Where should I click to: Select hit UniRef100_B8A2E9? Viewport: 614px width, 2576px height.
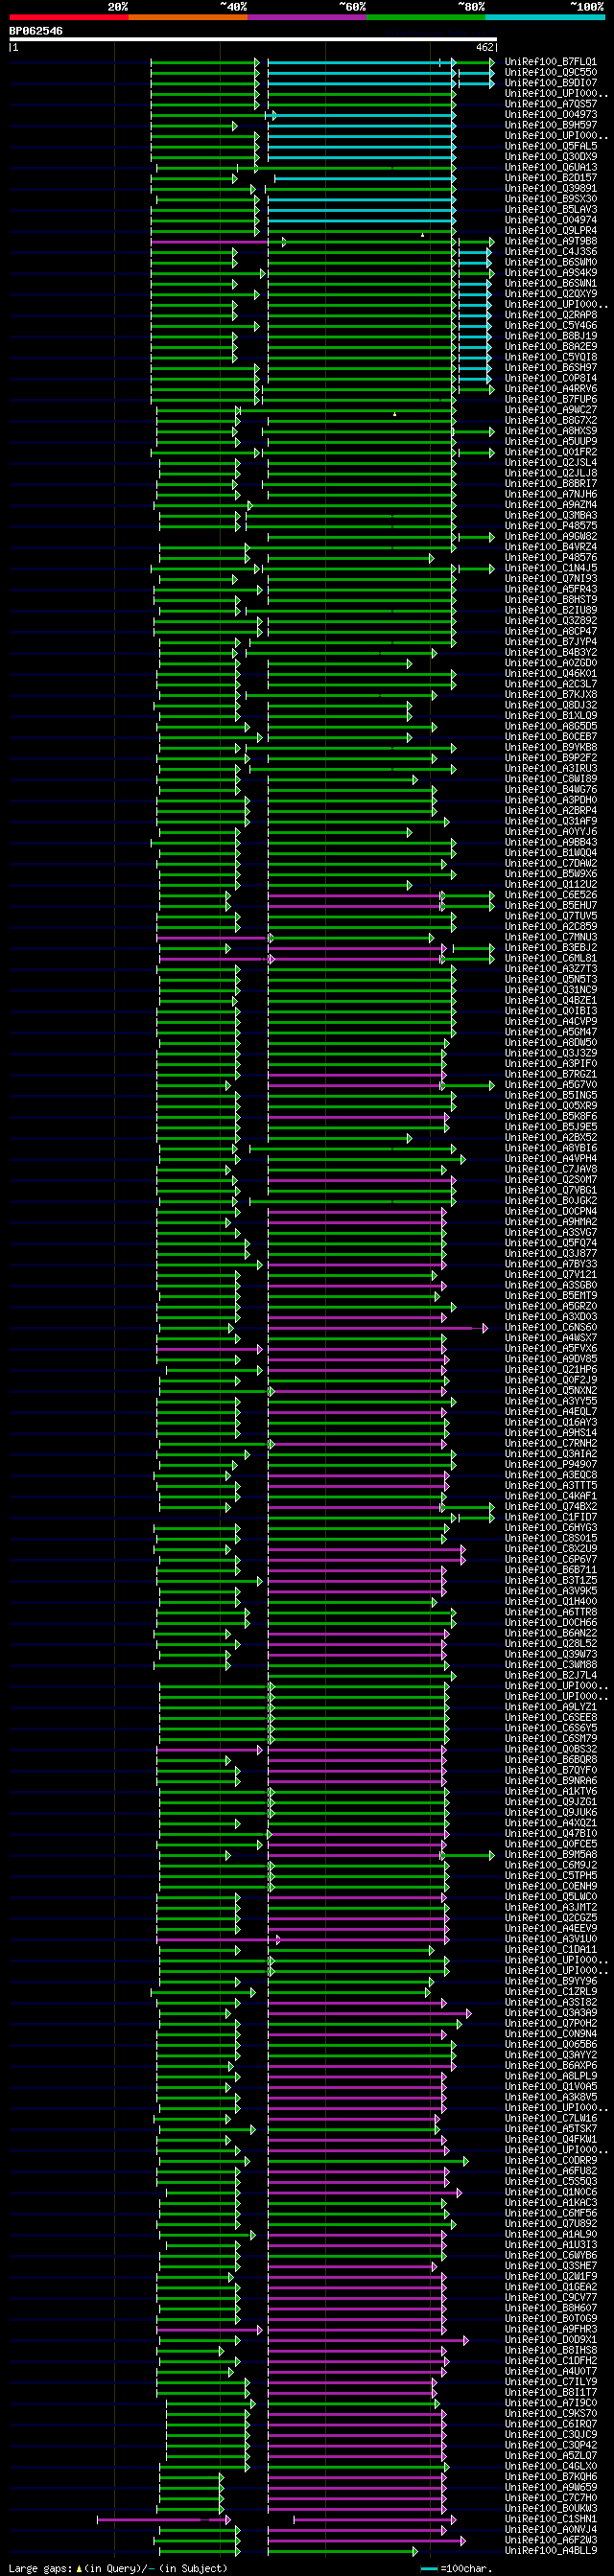point(551,346)
